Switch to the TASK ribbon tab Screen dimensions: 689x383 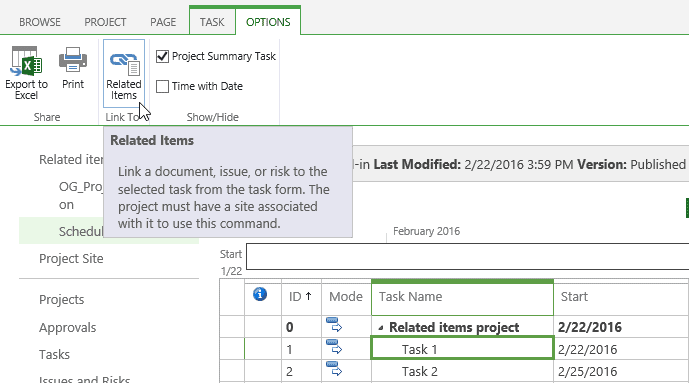coord(212,22)
